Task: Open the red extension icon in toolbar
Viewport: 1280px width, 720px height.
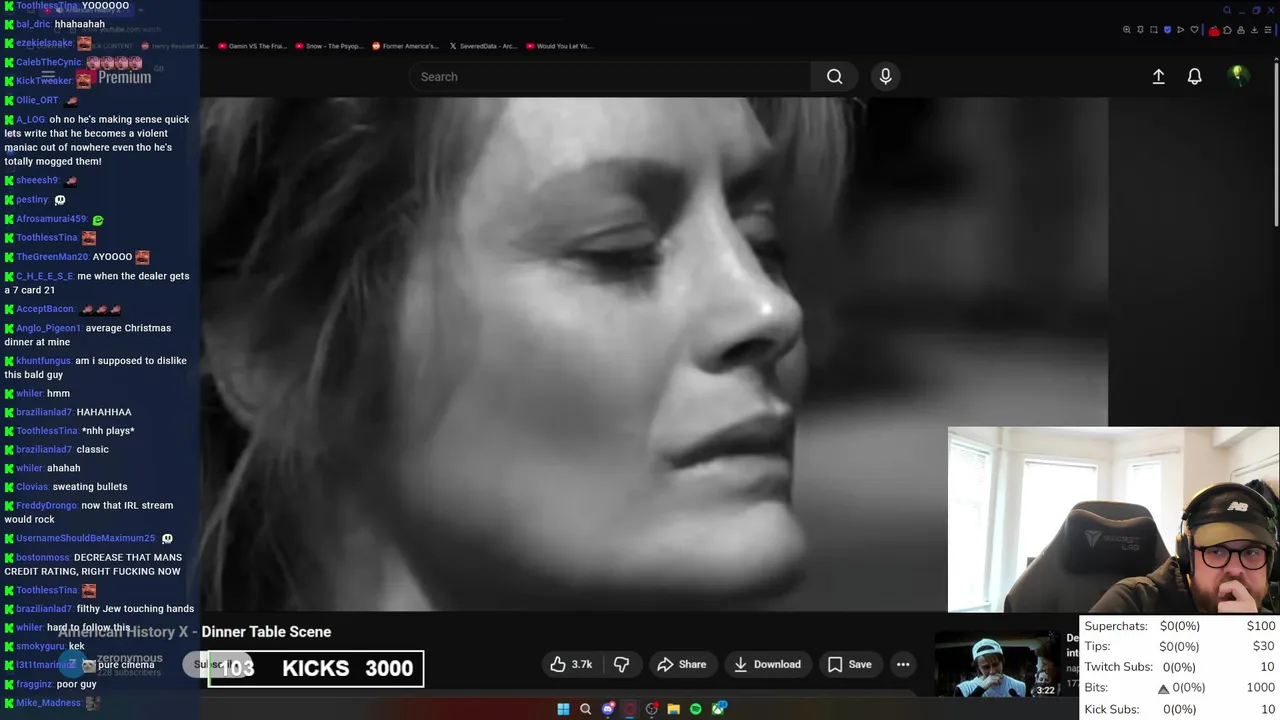Action: 1214,31
